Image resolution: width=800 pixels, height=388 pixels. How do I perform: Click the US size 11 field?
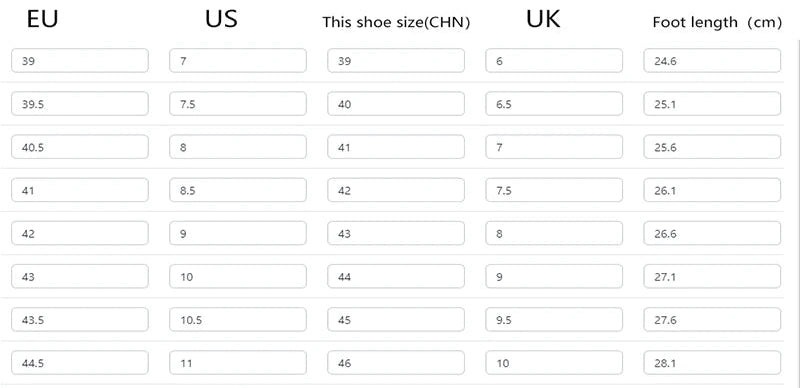(238, 362)
